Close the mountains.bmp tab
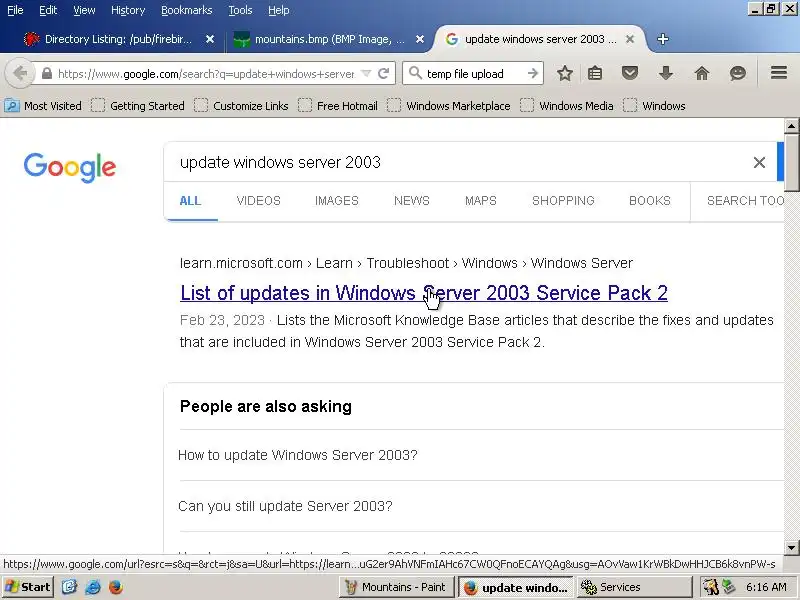Screen dimensions: 800x600 (419, 39)
